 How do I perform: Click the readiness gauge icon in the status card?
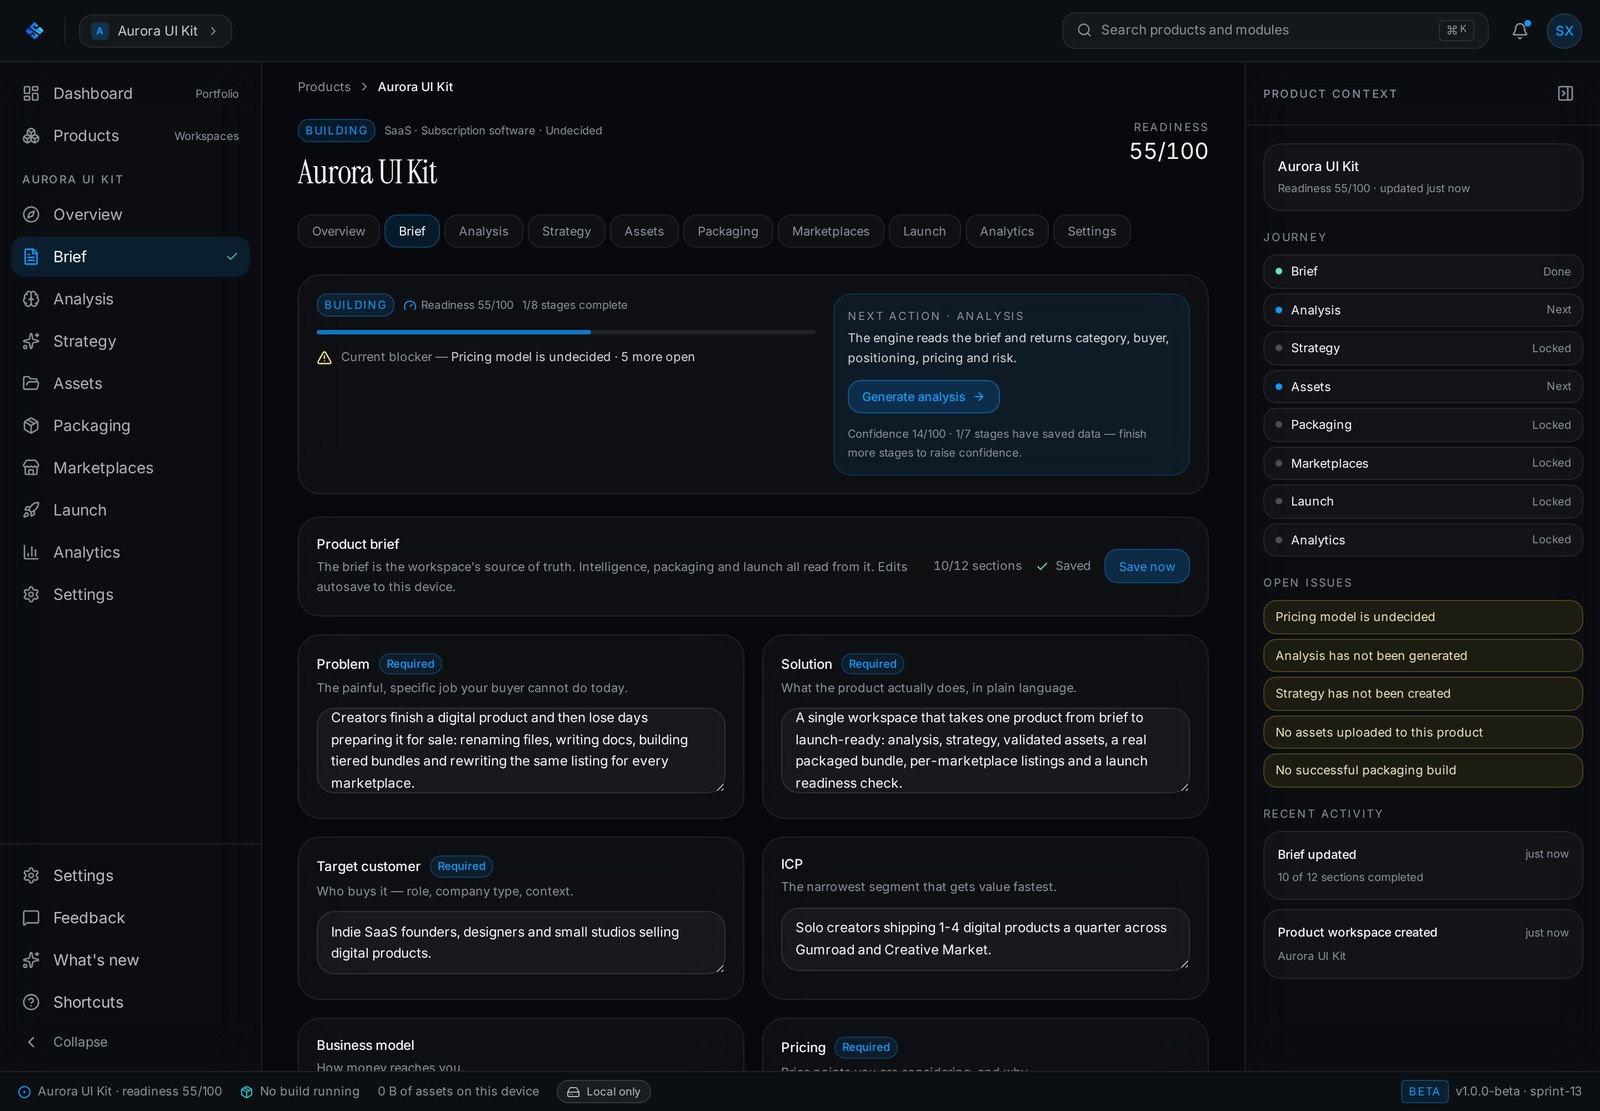pos(409,305)
